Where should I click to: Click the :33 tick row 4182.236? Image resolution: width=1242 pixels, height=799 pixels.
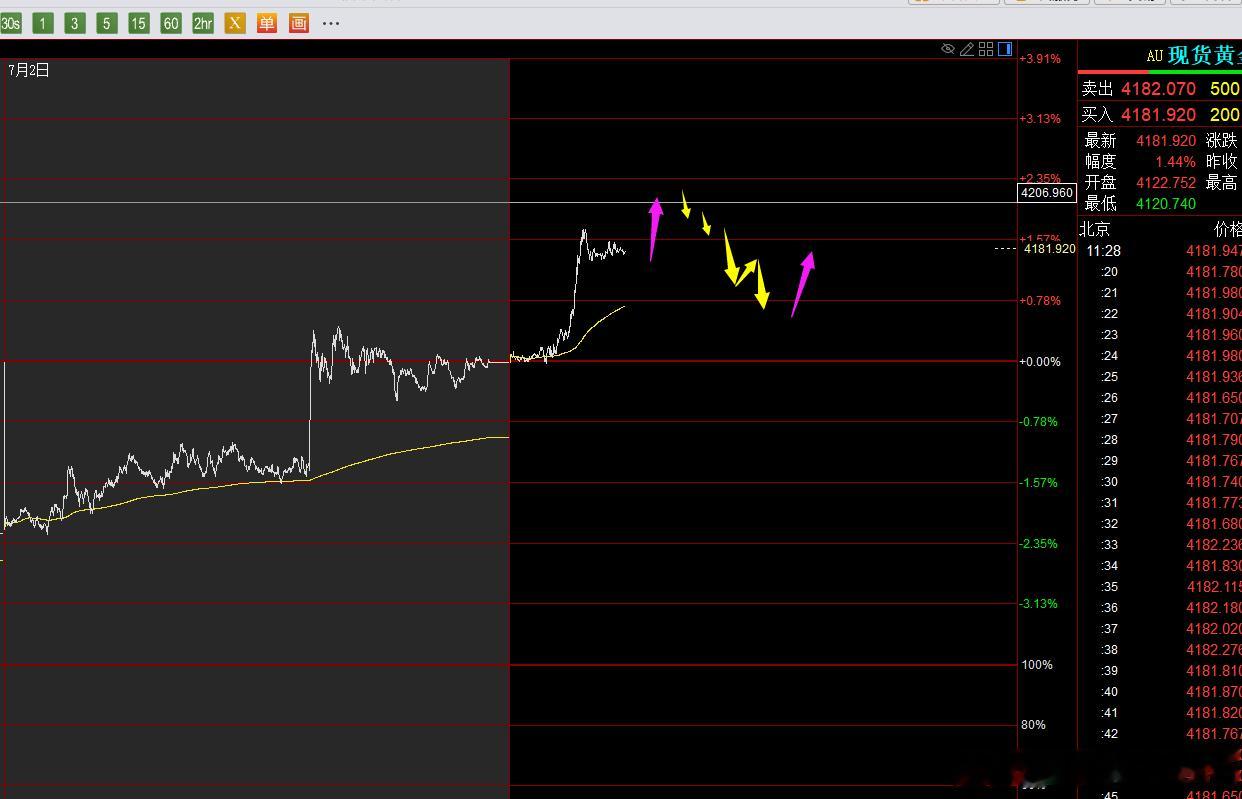pos(1160,545)
